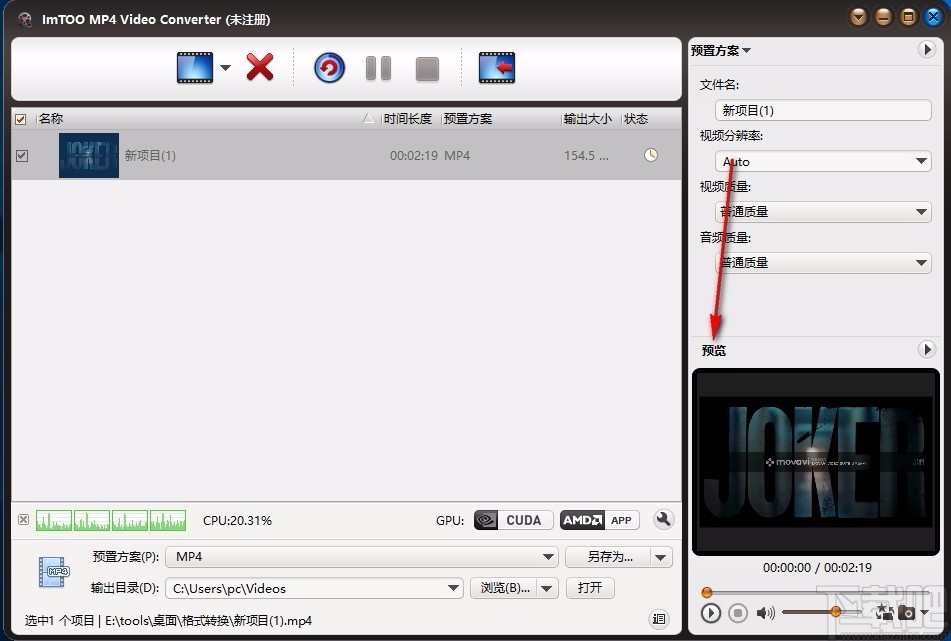Select AMD APP acceleration
This screenshot has height=641, width=951.
599,520
